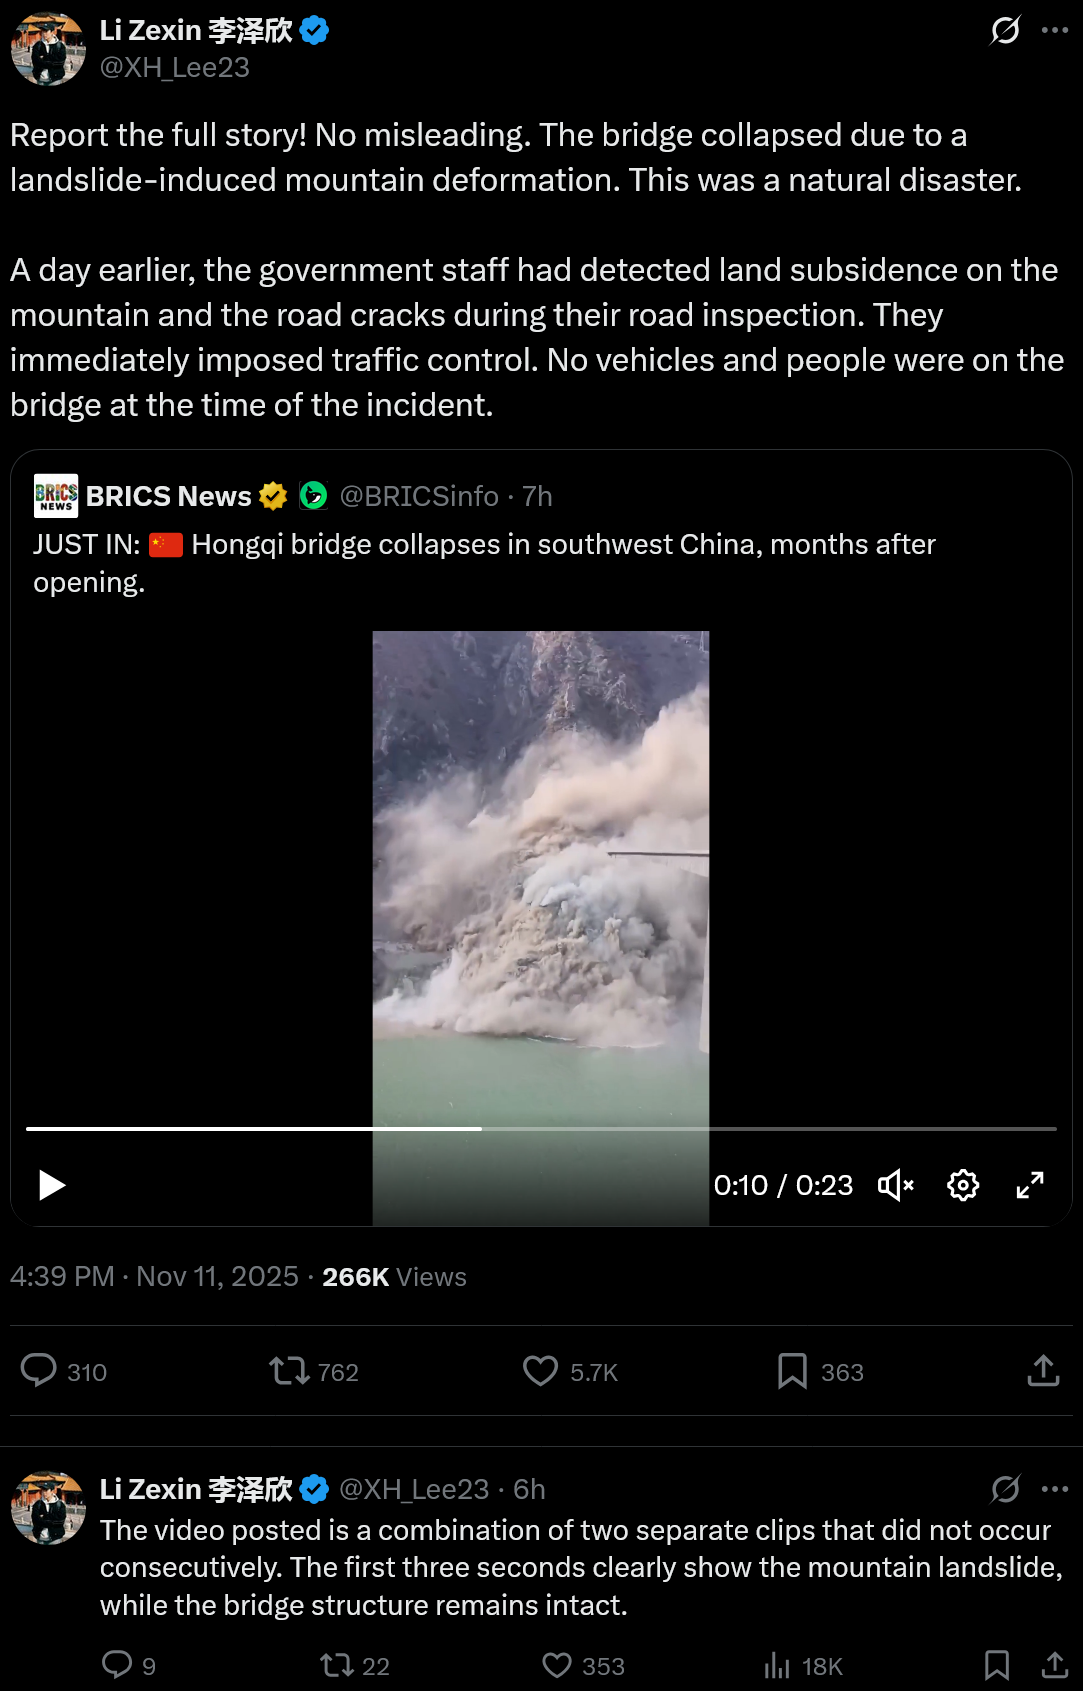This screenshot has height=1691, width=1083.
Task: Expand video to fullscreen
Action: click(1030, 1185)
